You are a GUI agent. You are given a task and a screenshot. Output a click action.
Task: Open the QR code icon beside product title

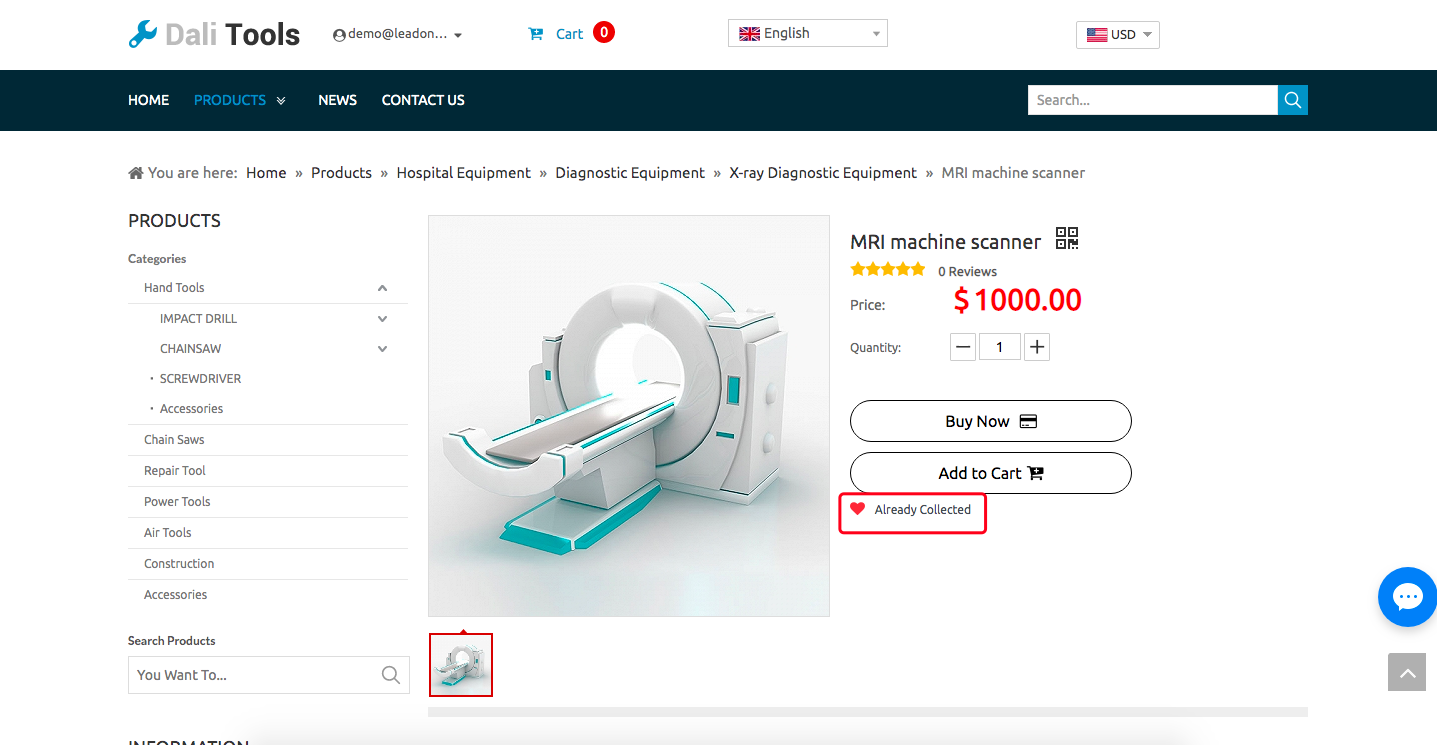(1067, 239)
